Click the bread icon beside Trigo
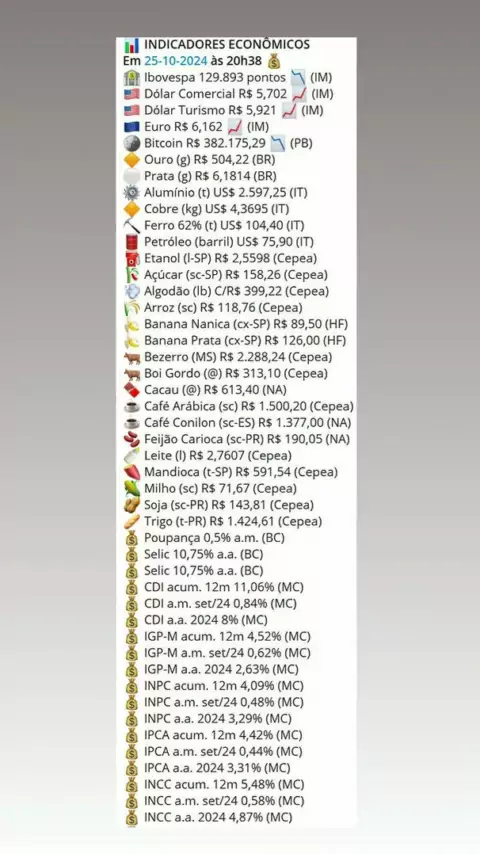Image resolution: width=480 pixels, height=854 pixels. pyautogui.click(x=131, y=521)
